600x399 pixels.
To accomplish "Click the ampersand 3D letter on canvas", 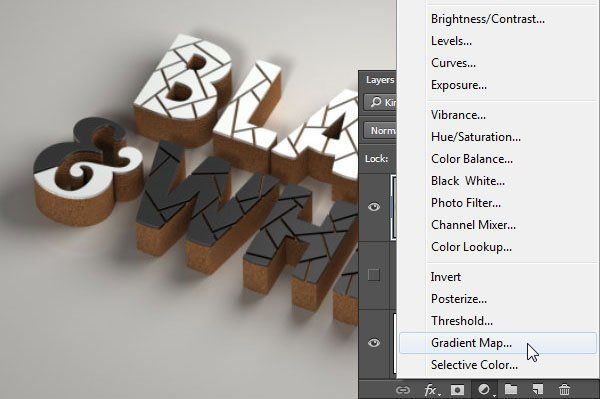I will click(x=87, y=171).
